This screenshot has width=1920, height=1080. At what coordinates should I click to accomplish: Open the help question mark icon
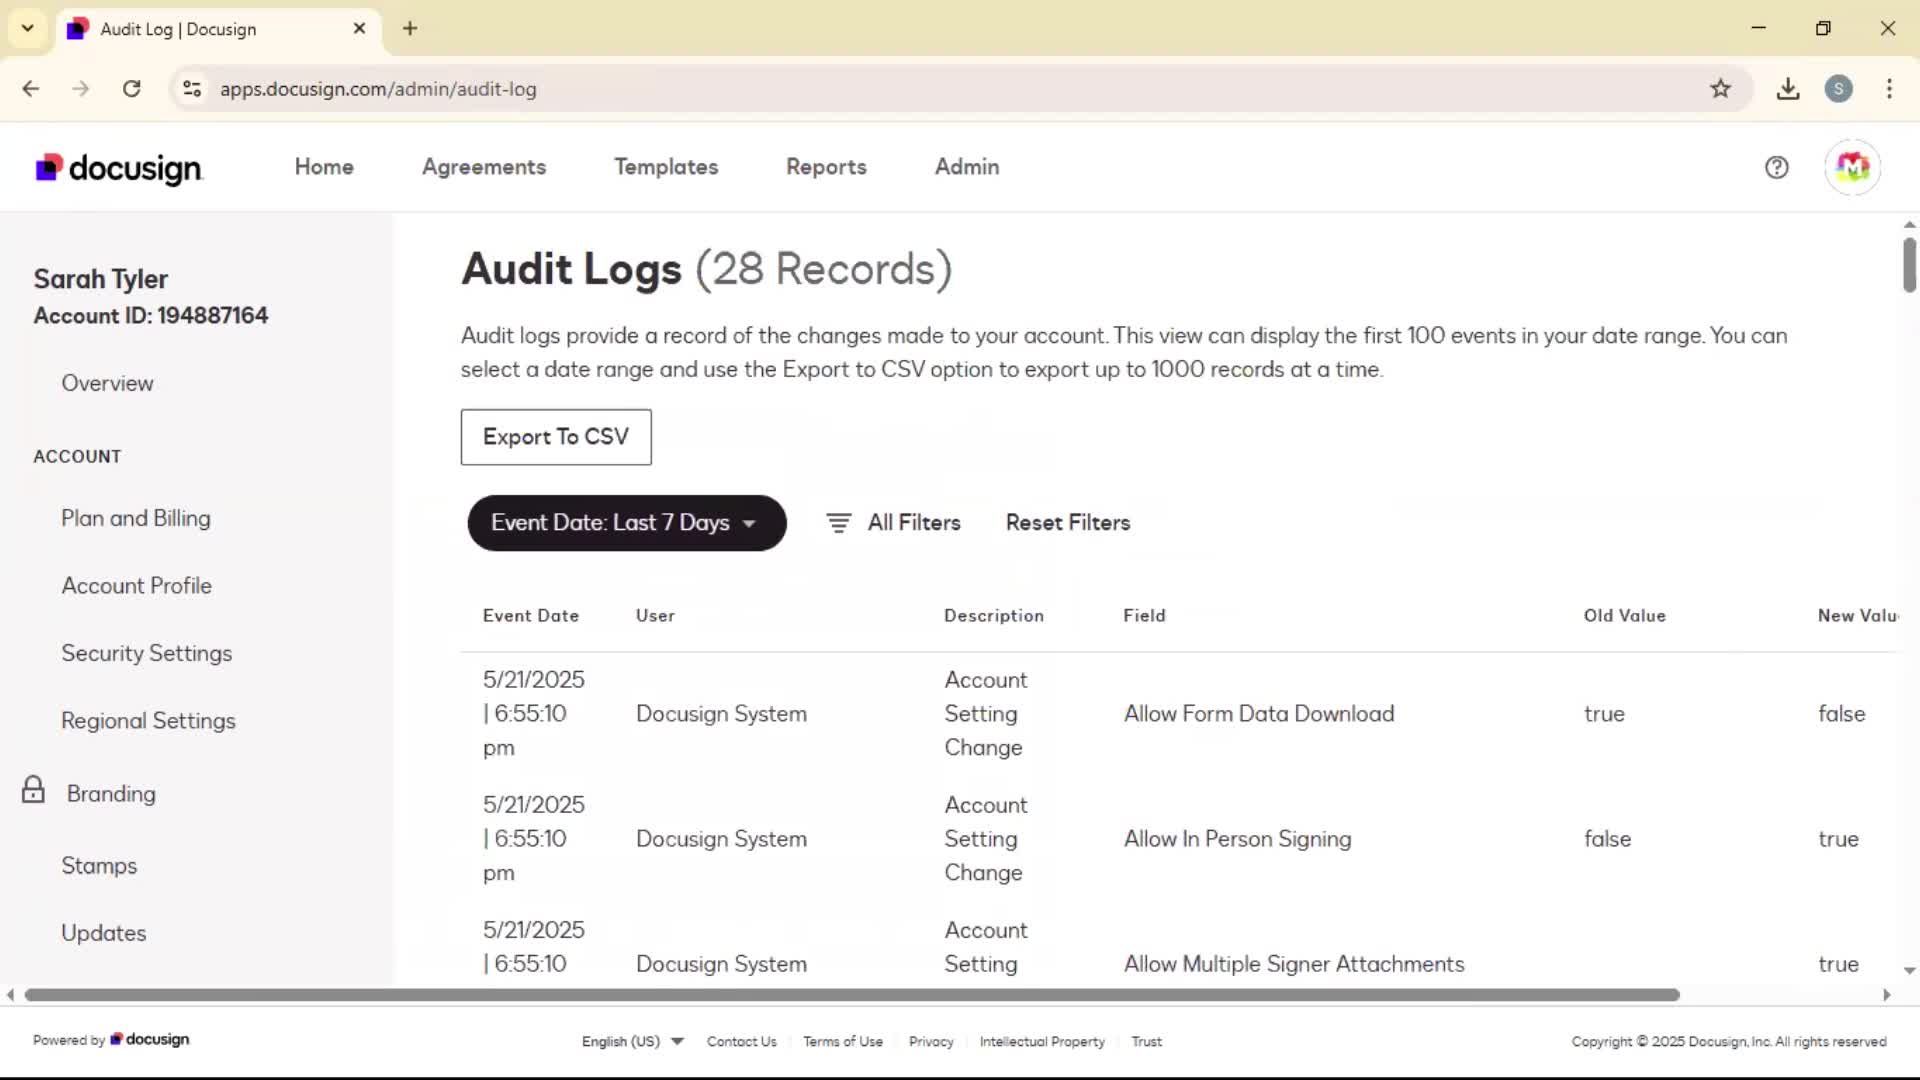click(1776, 167)
